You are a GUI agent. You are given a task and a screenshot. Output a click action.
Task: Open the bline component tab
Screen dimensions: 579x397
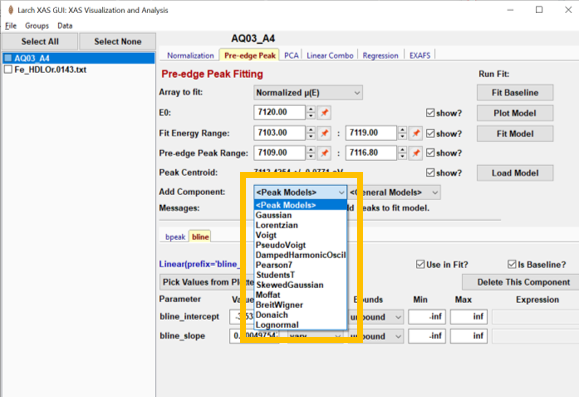tap(200, 237)
